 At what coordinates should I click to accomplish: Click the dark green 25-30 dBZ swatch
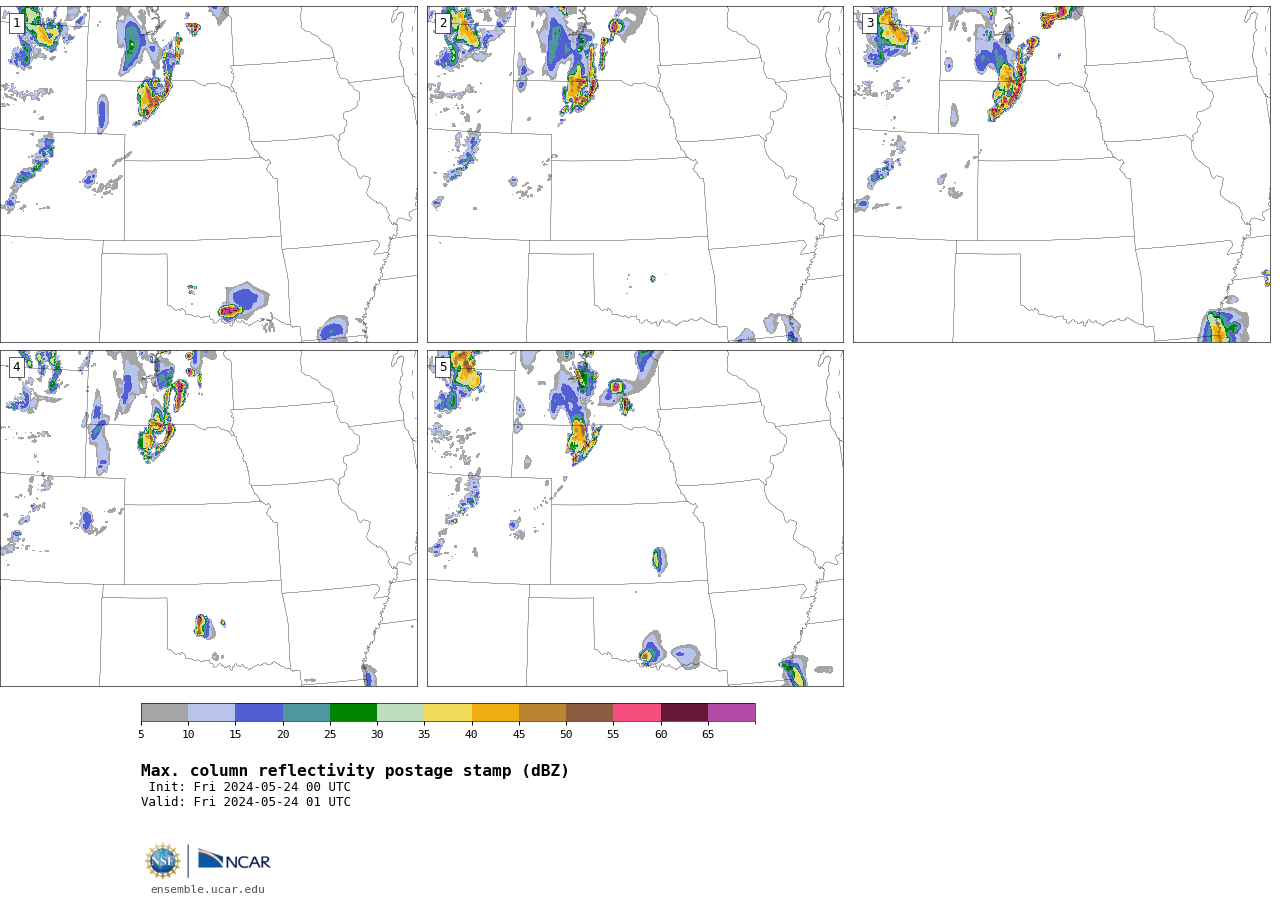pos(353,713)
